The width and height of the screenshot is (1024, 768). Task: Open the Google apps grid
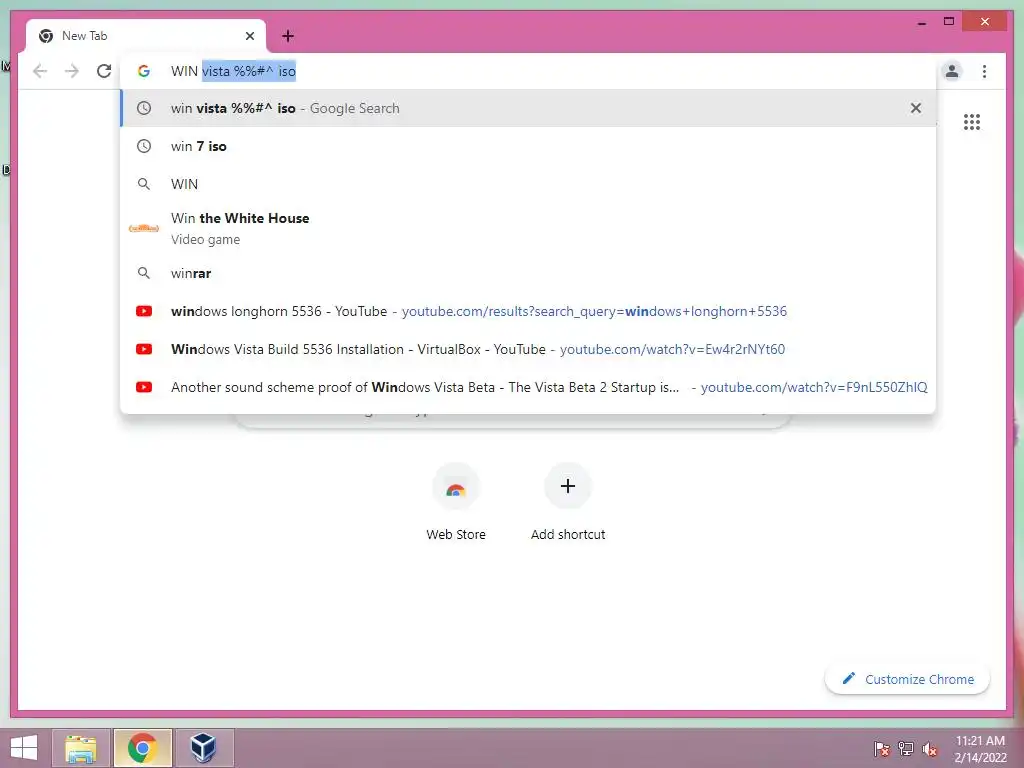972,122
